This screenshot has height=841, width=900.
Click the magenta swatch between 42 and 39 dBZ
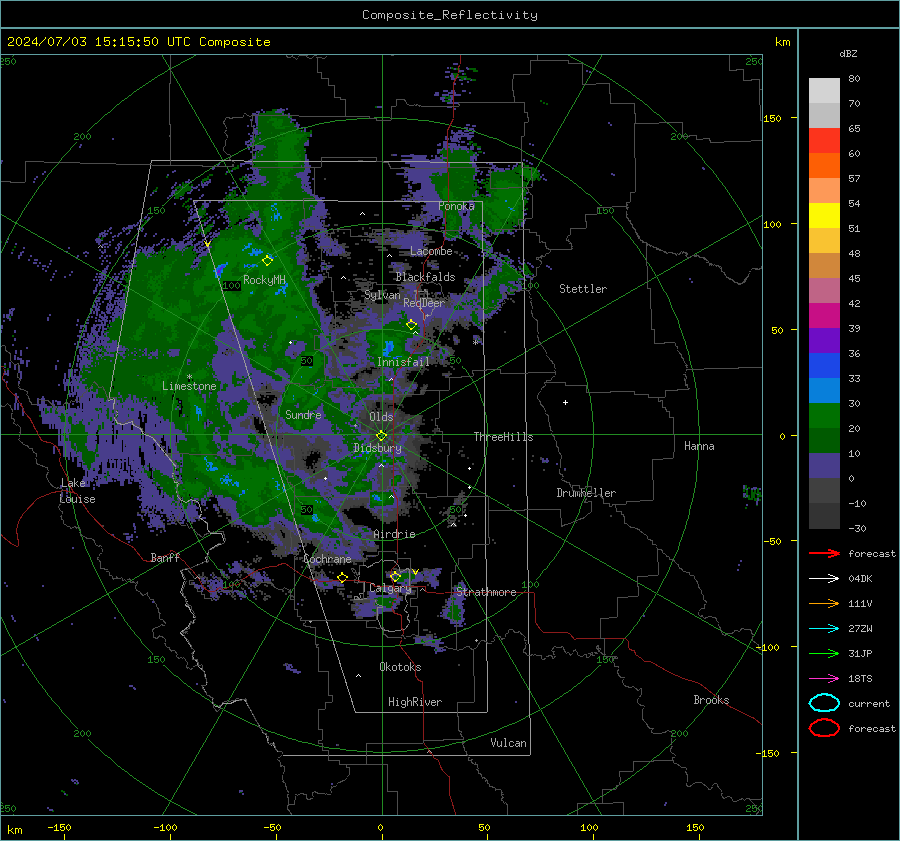(x=824, y=315)
